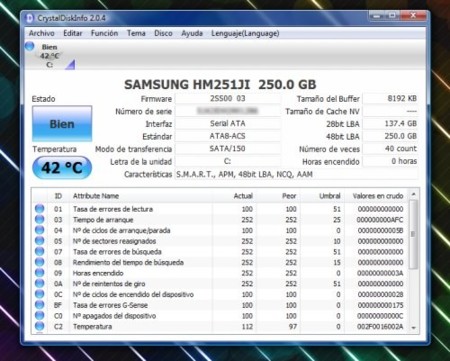Click the ID column header

point(58,196)
